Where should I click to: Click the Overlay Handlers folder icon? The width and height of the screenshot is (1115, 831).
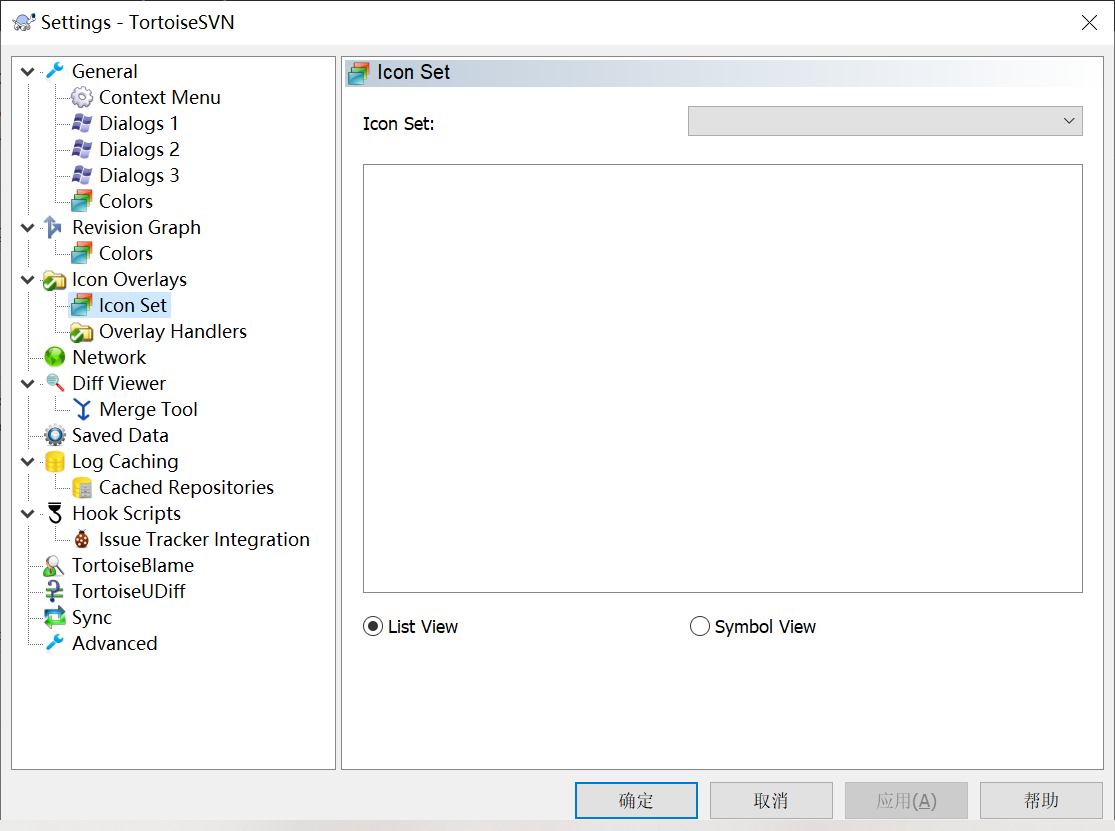point(82,331)
